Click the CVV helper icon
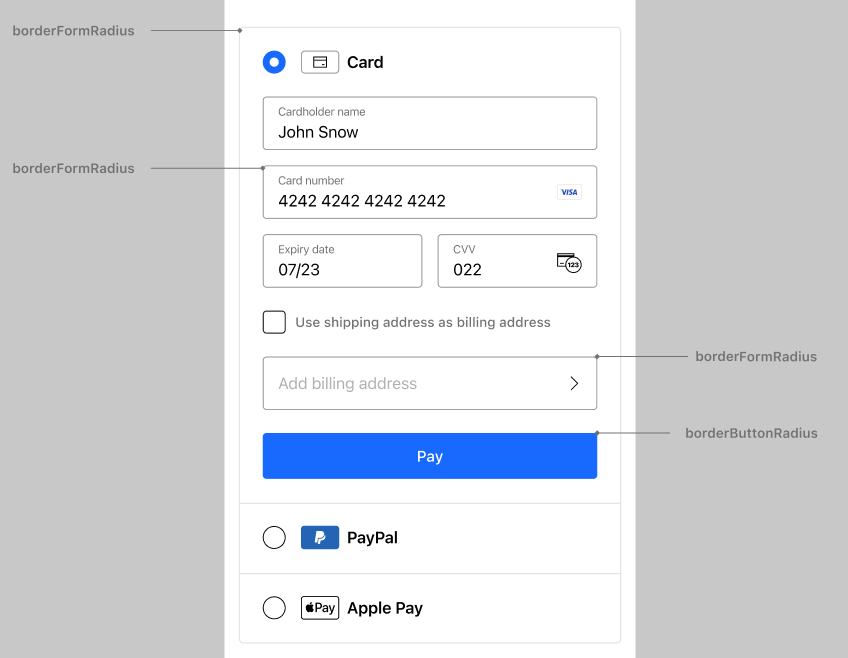848x658 pixels. (571, 261)
